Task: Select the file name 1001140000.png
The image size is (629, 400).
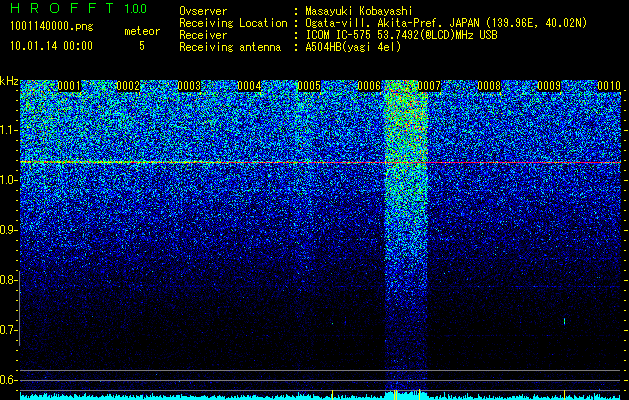Action: point(52,27)
